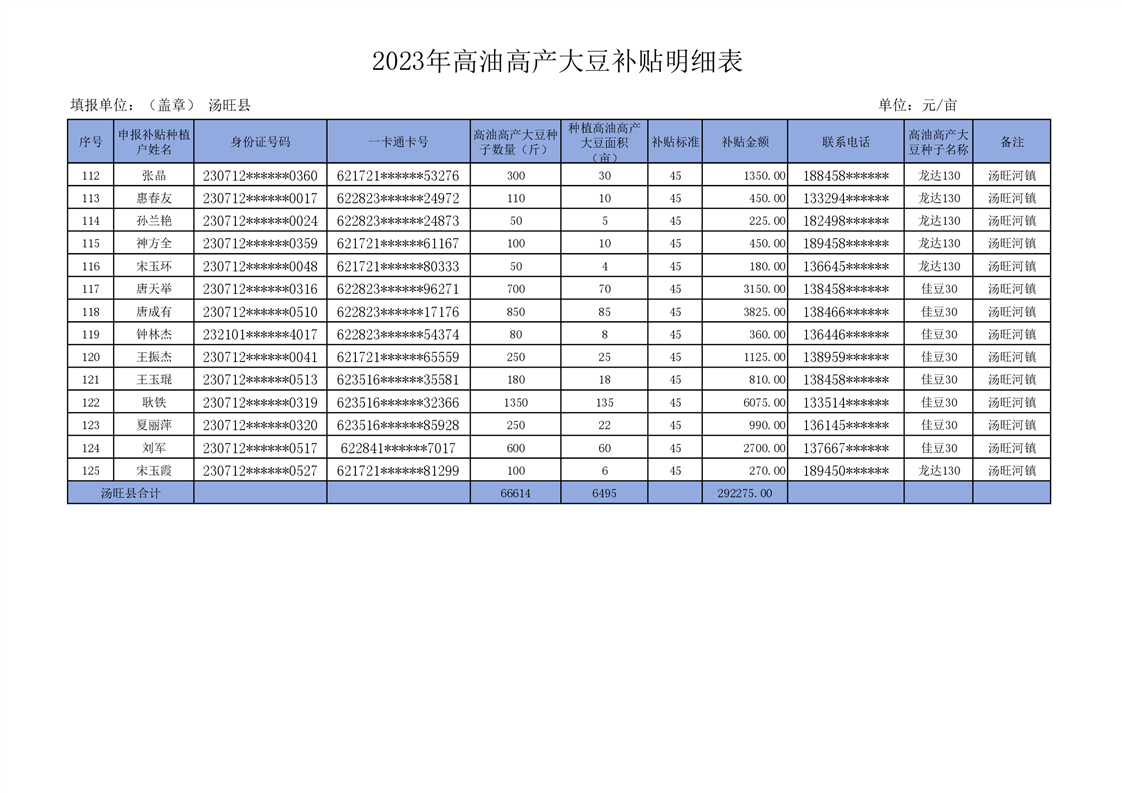The height and width of the screenshot is (793, 1122).
Task: Click phone number 188458******
Action: (x=846, y=175)
